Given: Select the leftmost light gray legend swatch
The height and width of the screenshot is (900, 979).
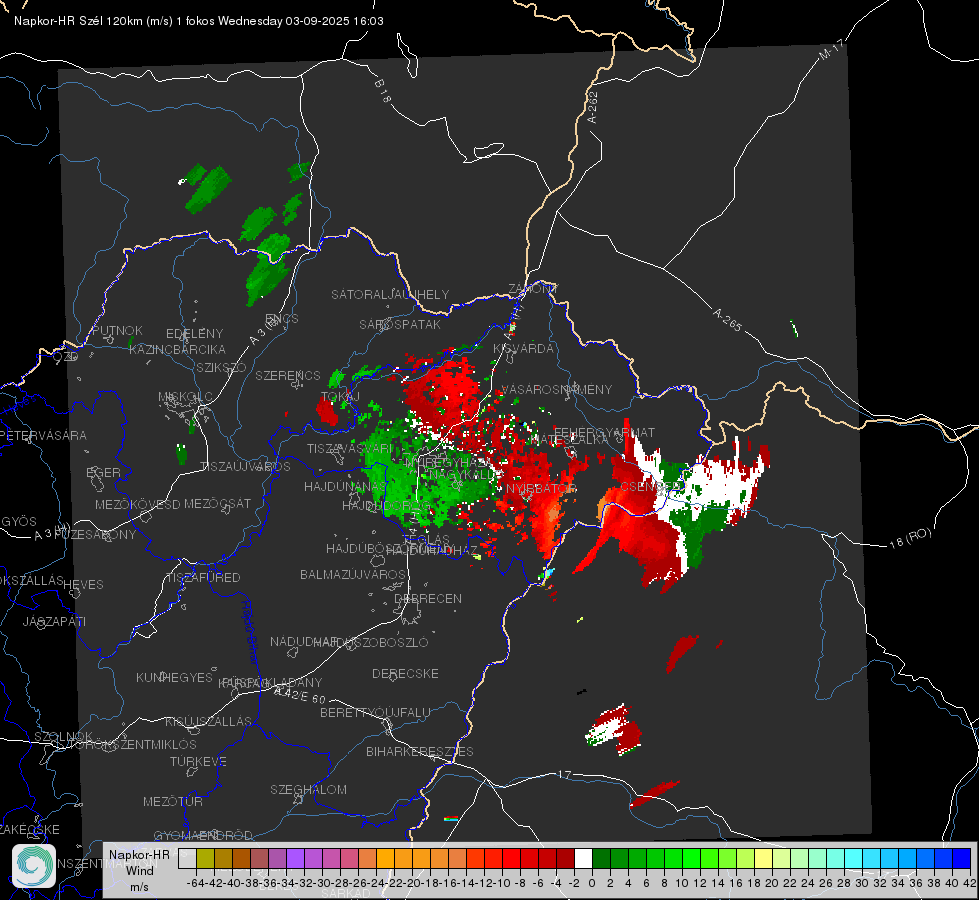Looking at the screenshot, I should click(x=187, y=858).
